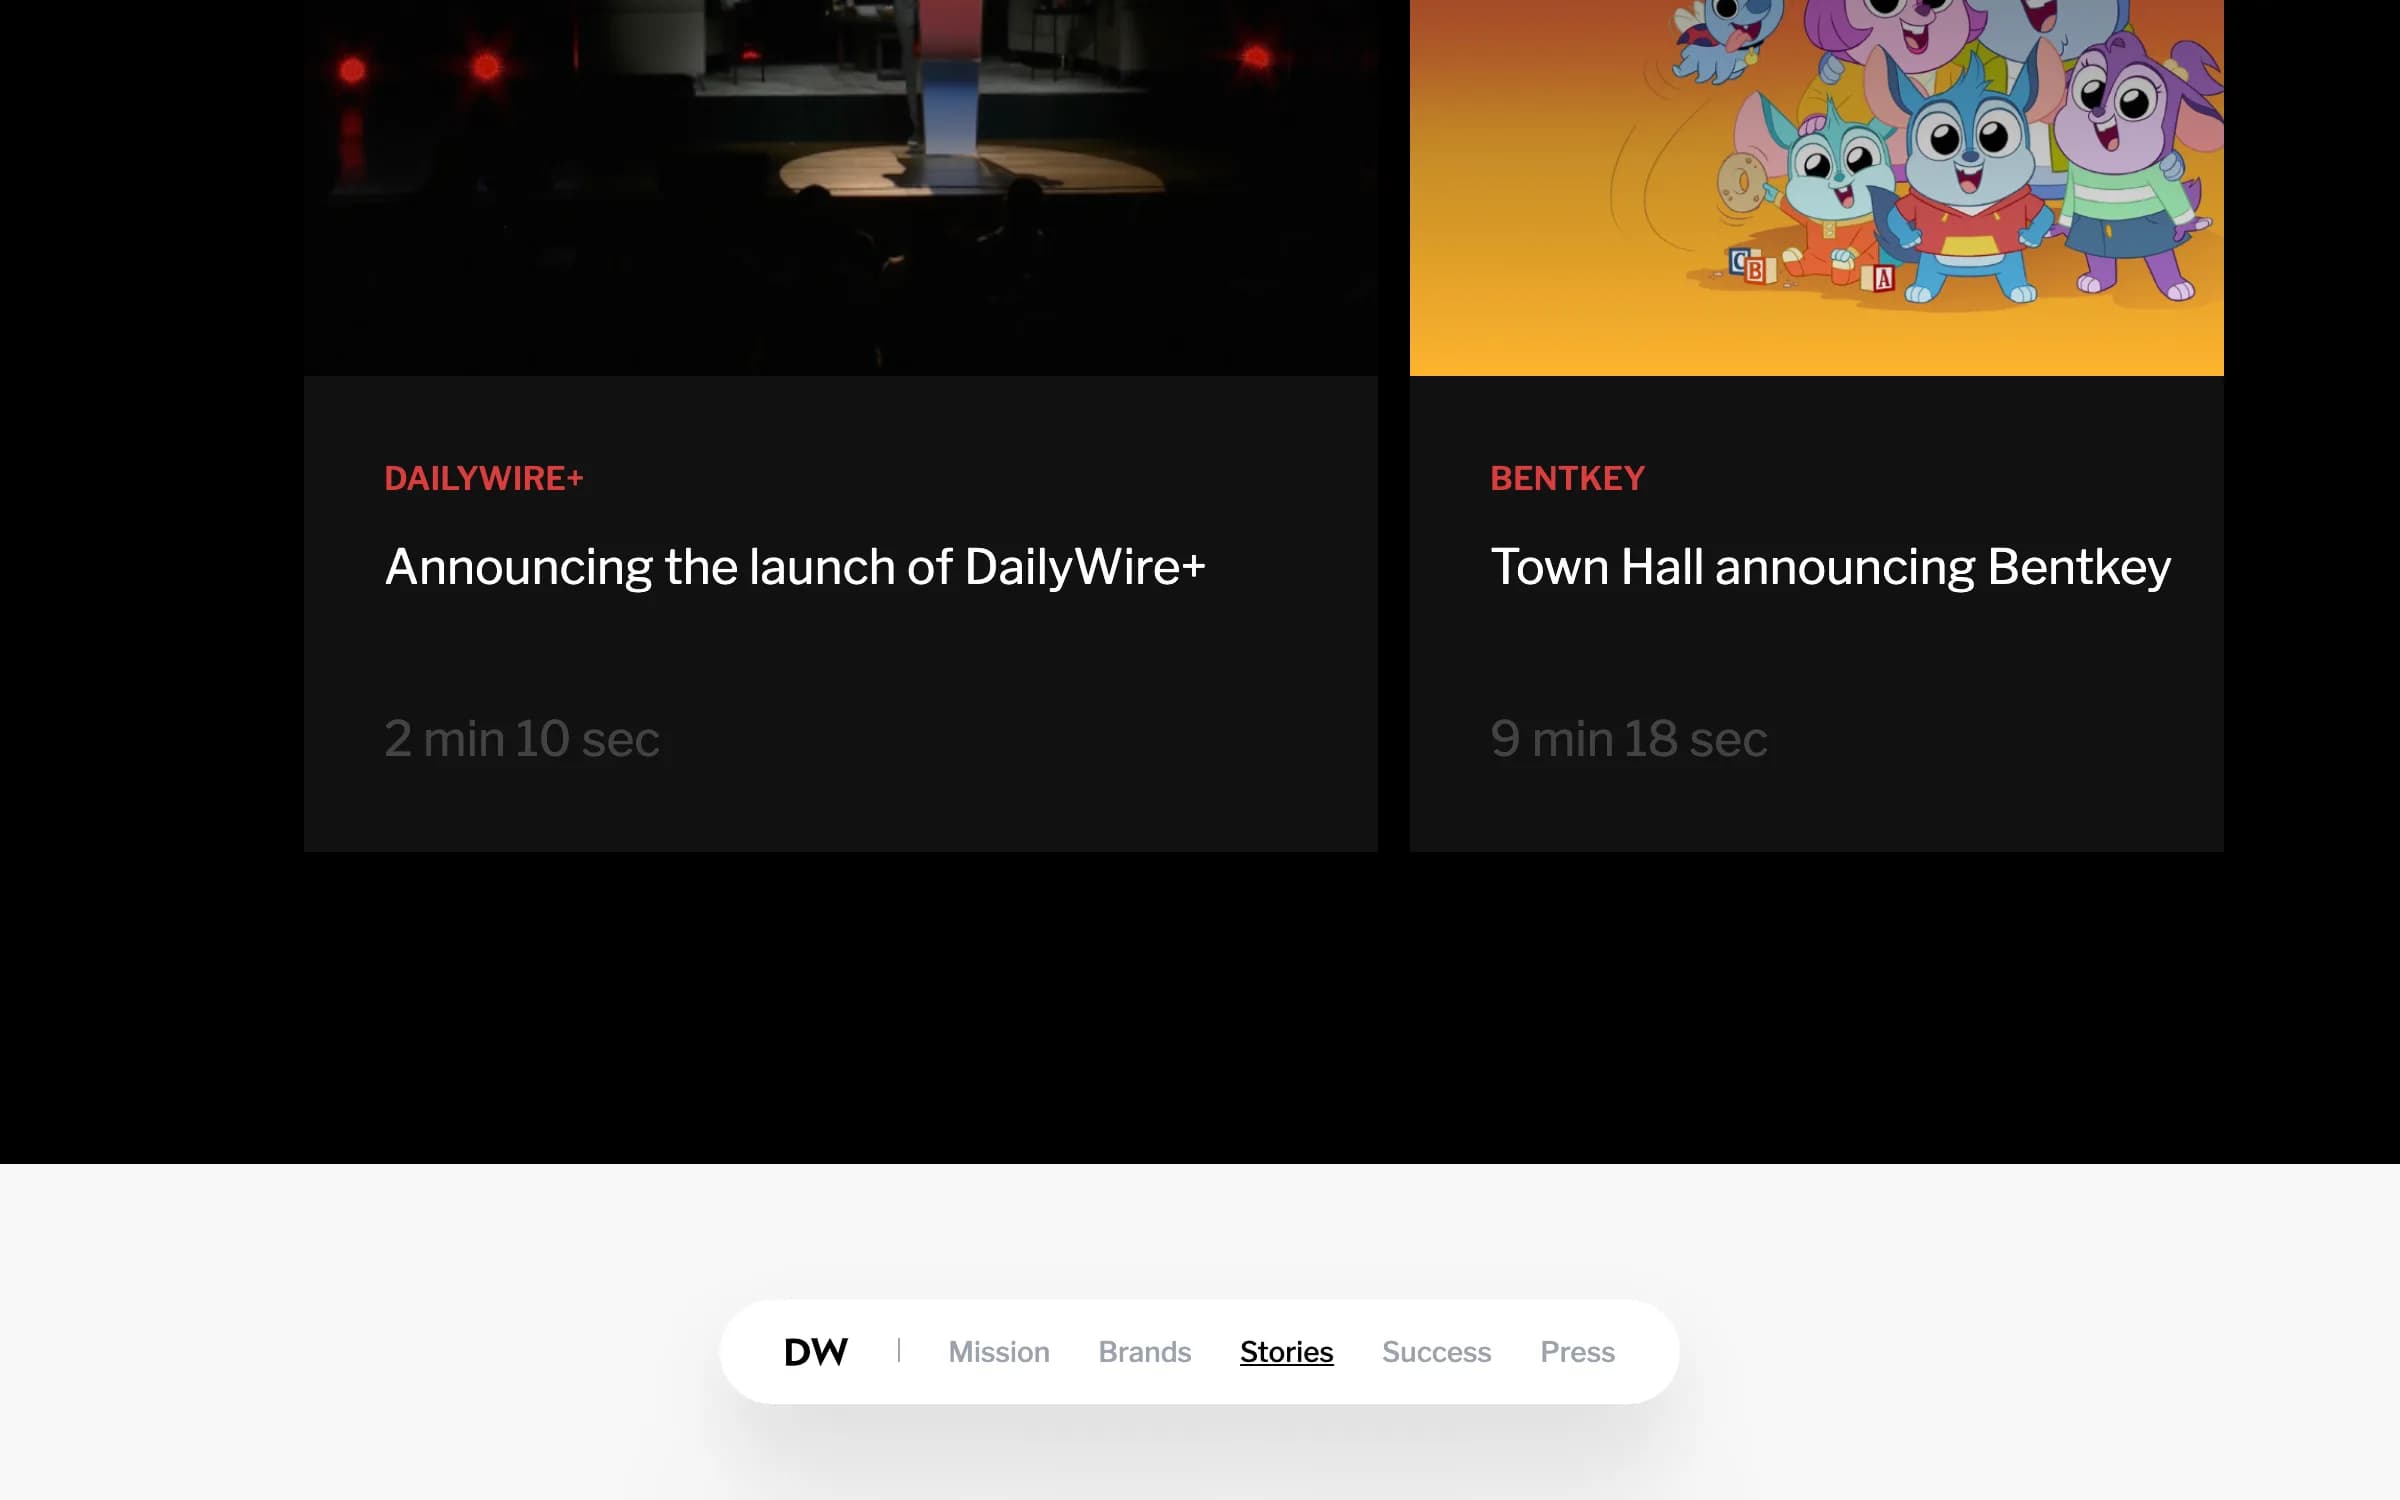The width and height of the screenshot is (2400, 1500).
Task: Open the Mission section
Action: (999, 1352)
